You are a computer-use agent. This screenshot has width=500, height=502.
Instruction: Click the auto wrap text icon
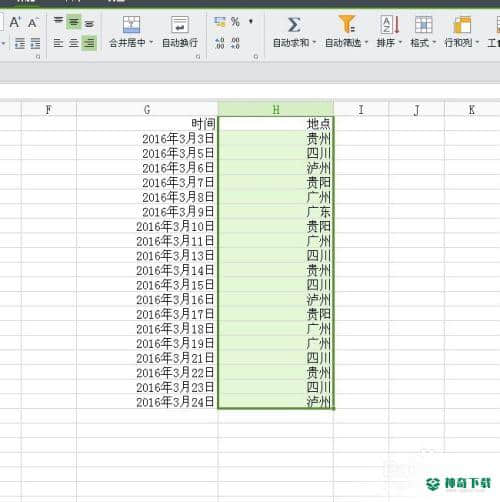(180, 24)
